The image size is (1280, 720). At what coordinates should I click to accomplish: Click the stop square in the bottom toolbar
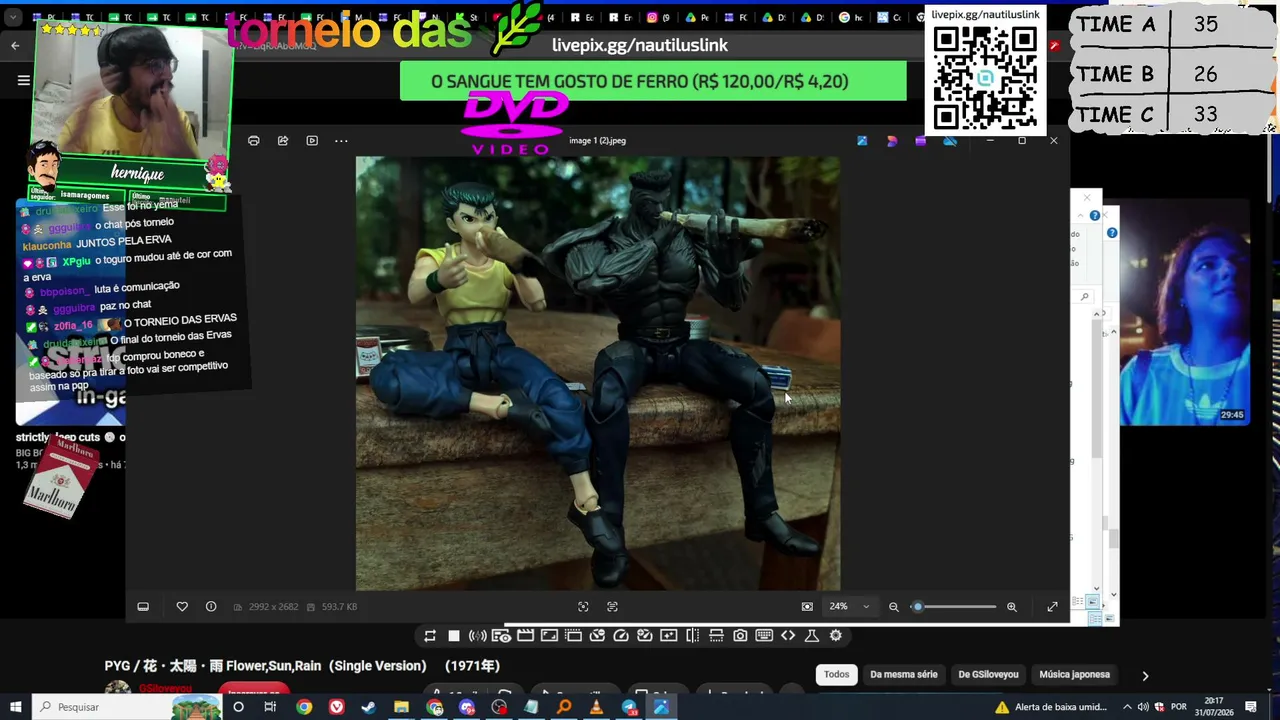pos(454,636)
